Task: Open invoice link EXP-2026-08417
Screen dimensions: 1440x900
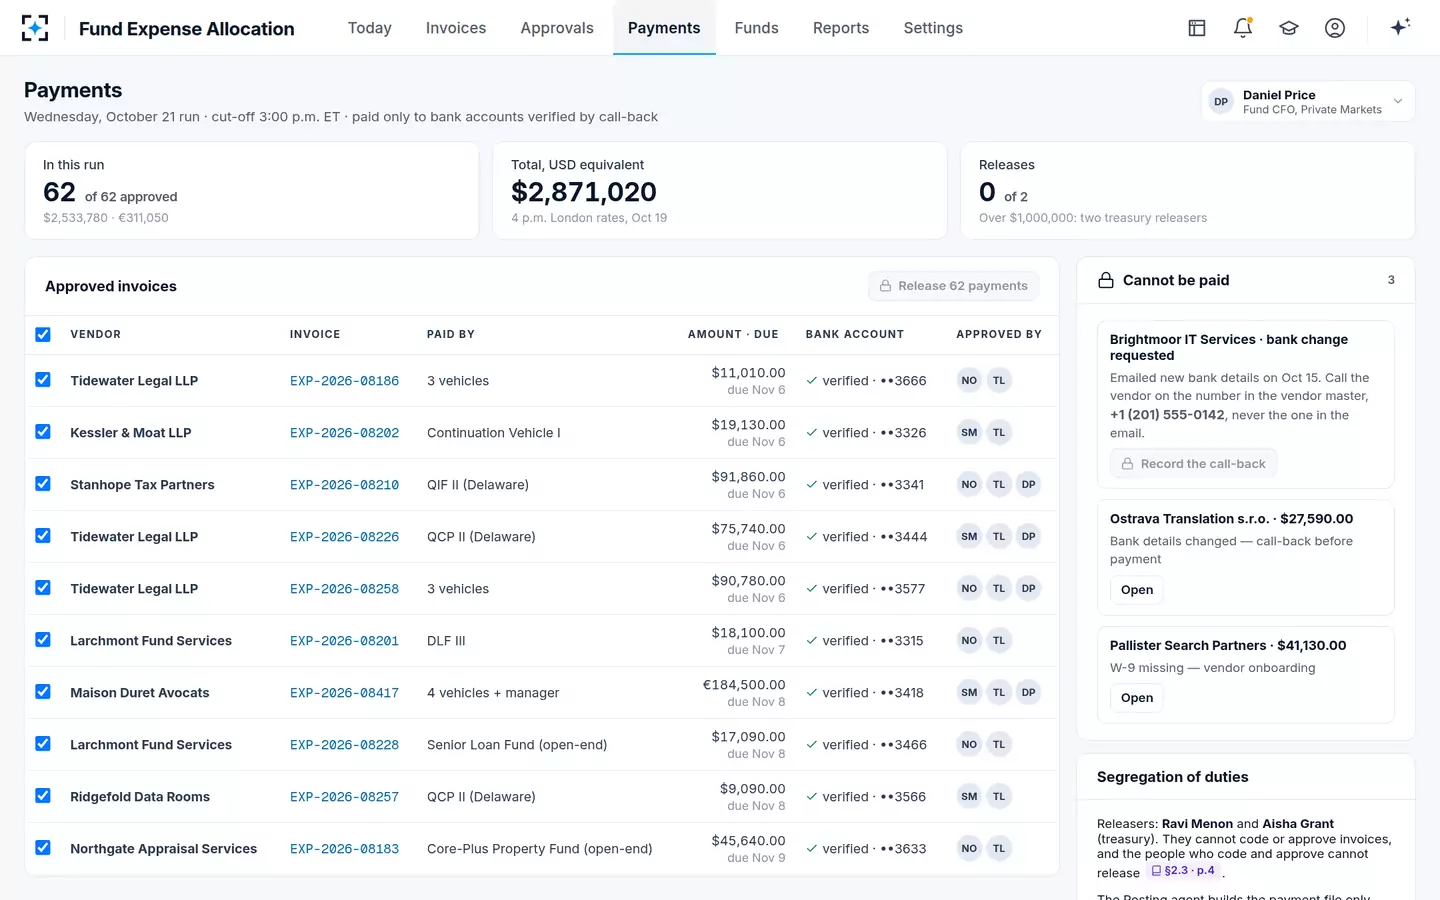Action: click(344, 693)
